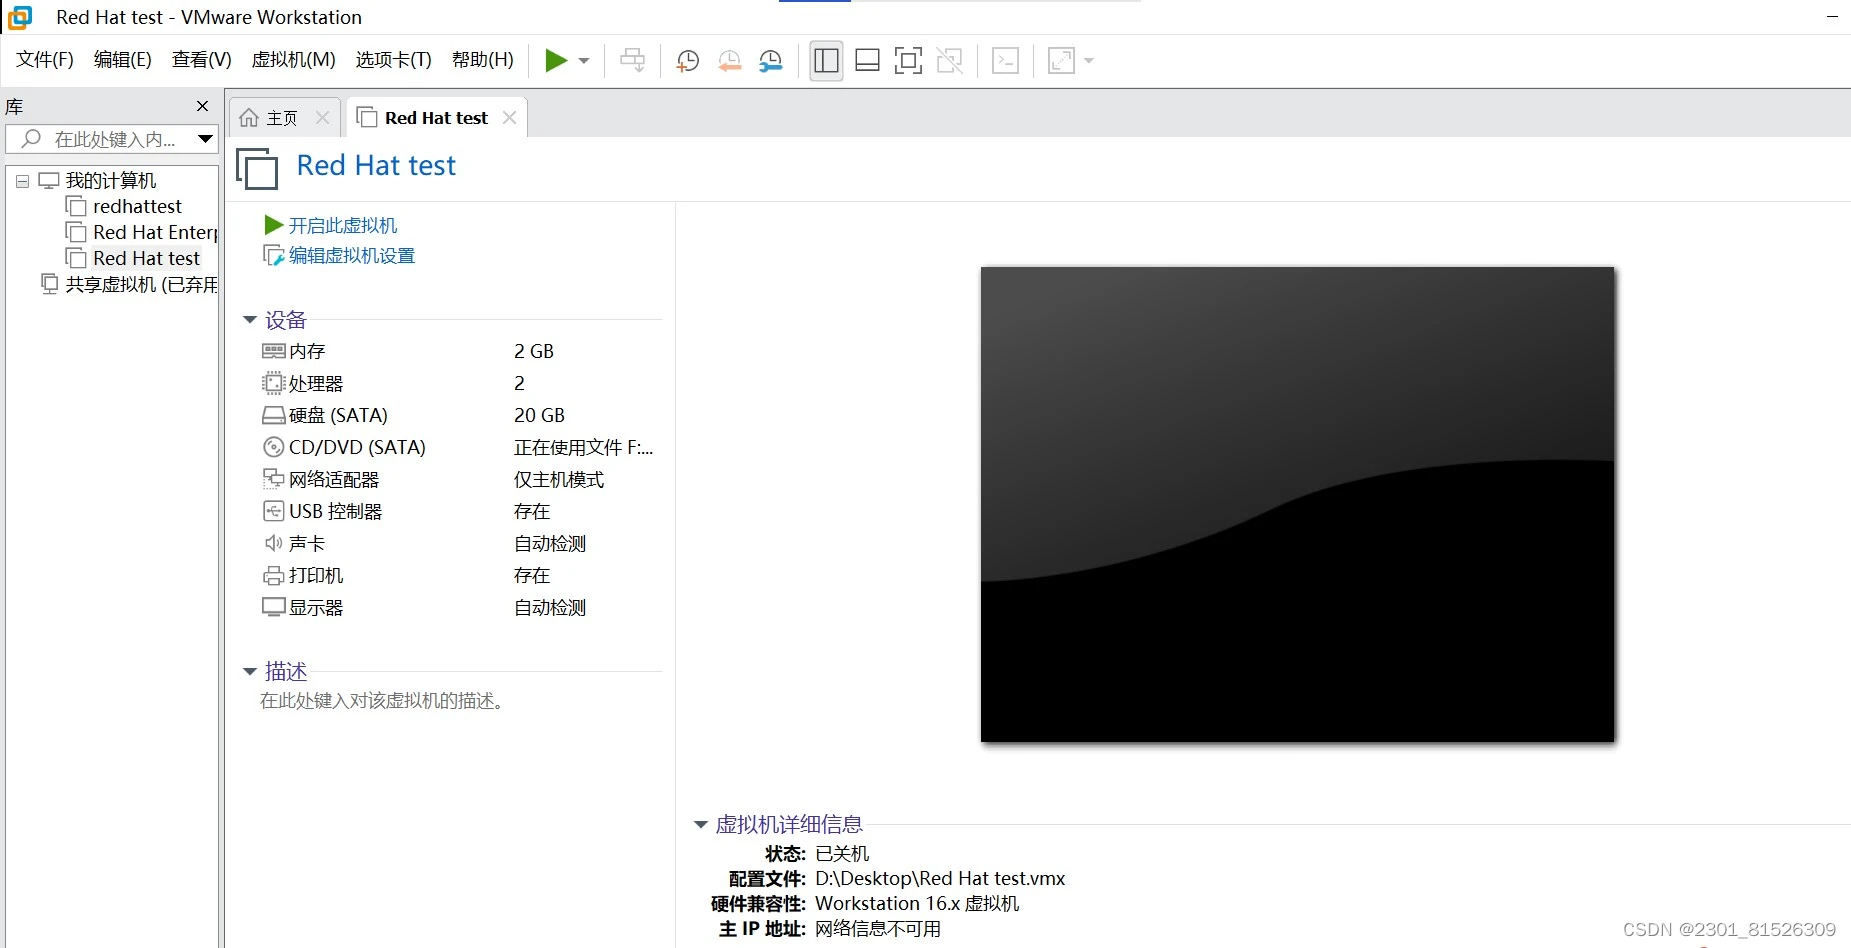Revert to snapshot using the clock-arrow icon
Screen dimensions: 1851x948
tap(730, 61)
